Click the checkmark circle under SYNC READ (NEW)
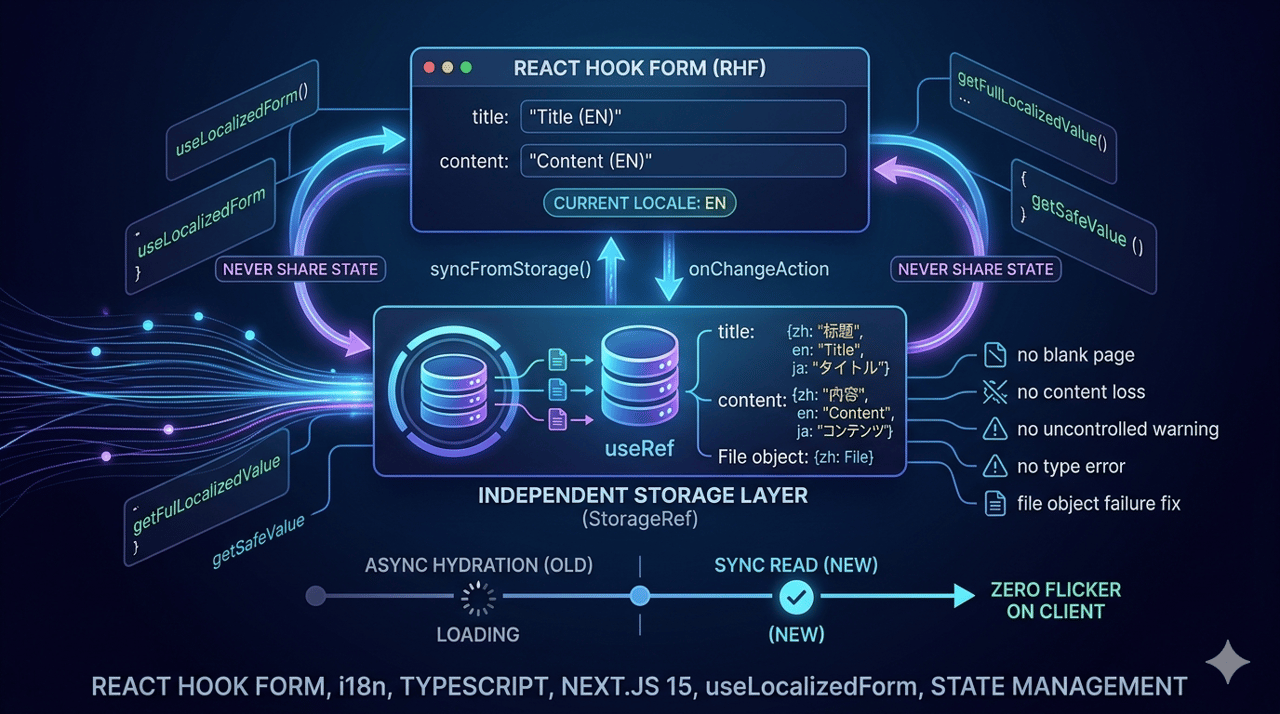This screenshot has width=1280, height=714. 796,596
